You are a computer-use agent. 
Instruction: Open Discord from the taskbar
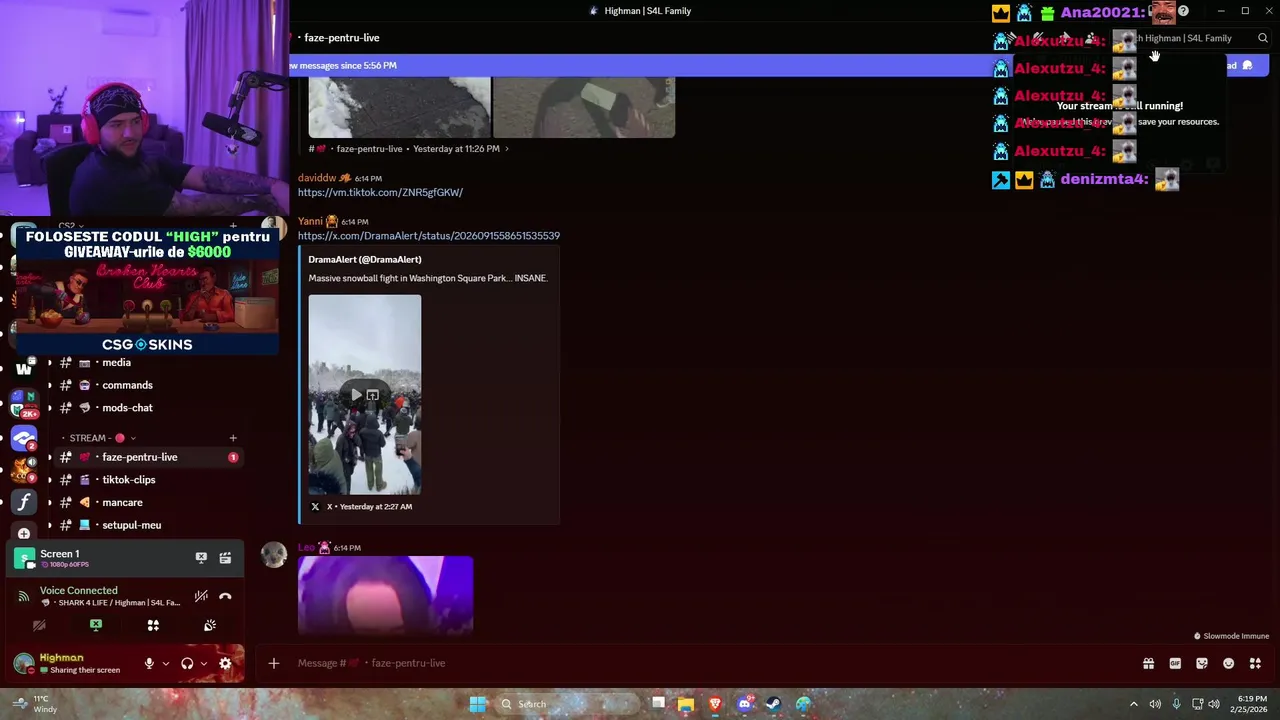(x=744, y=704)
